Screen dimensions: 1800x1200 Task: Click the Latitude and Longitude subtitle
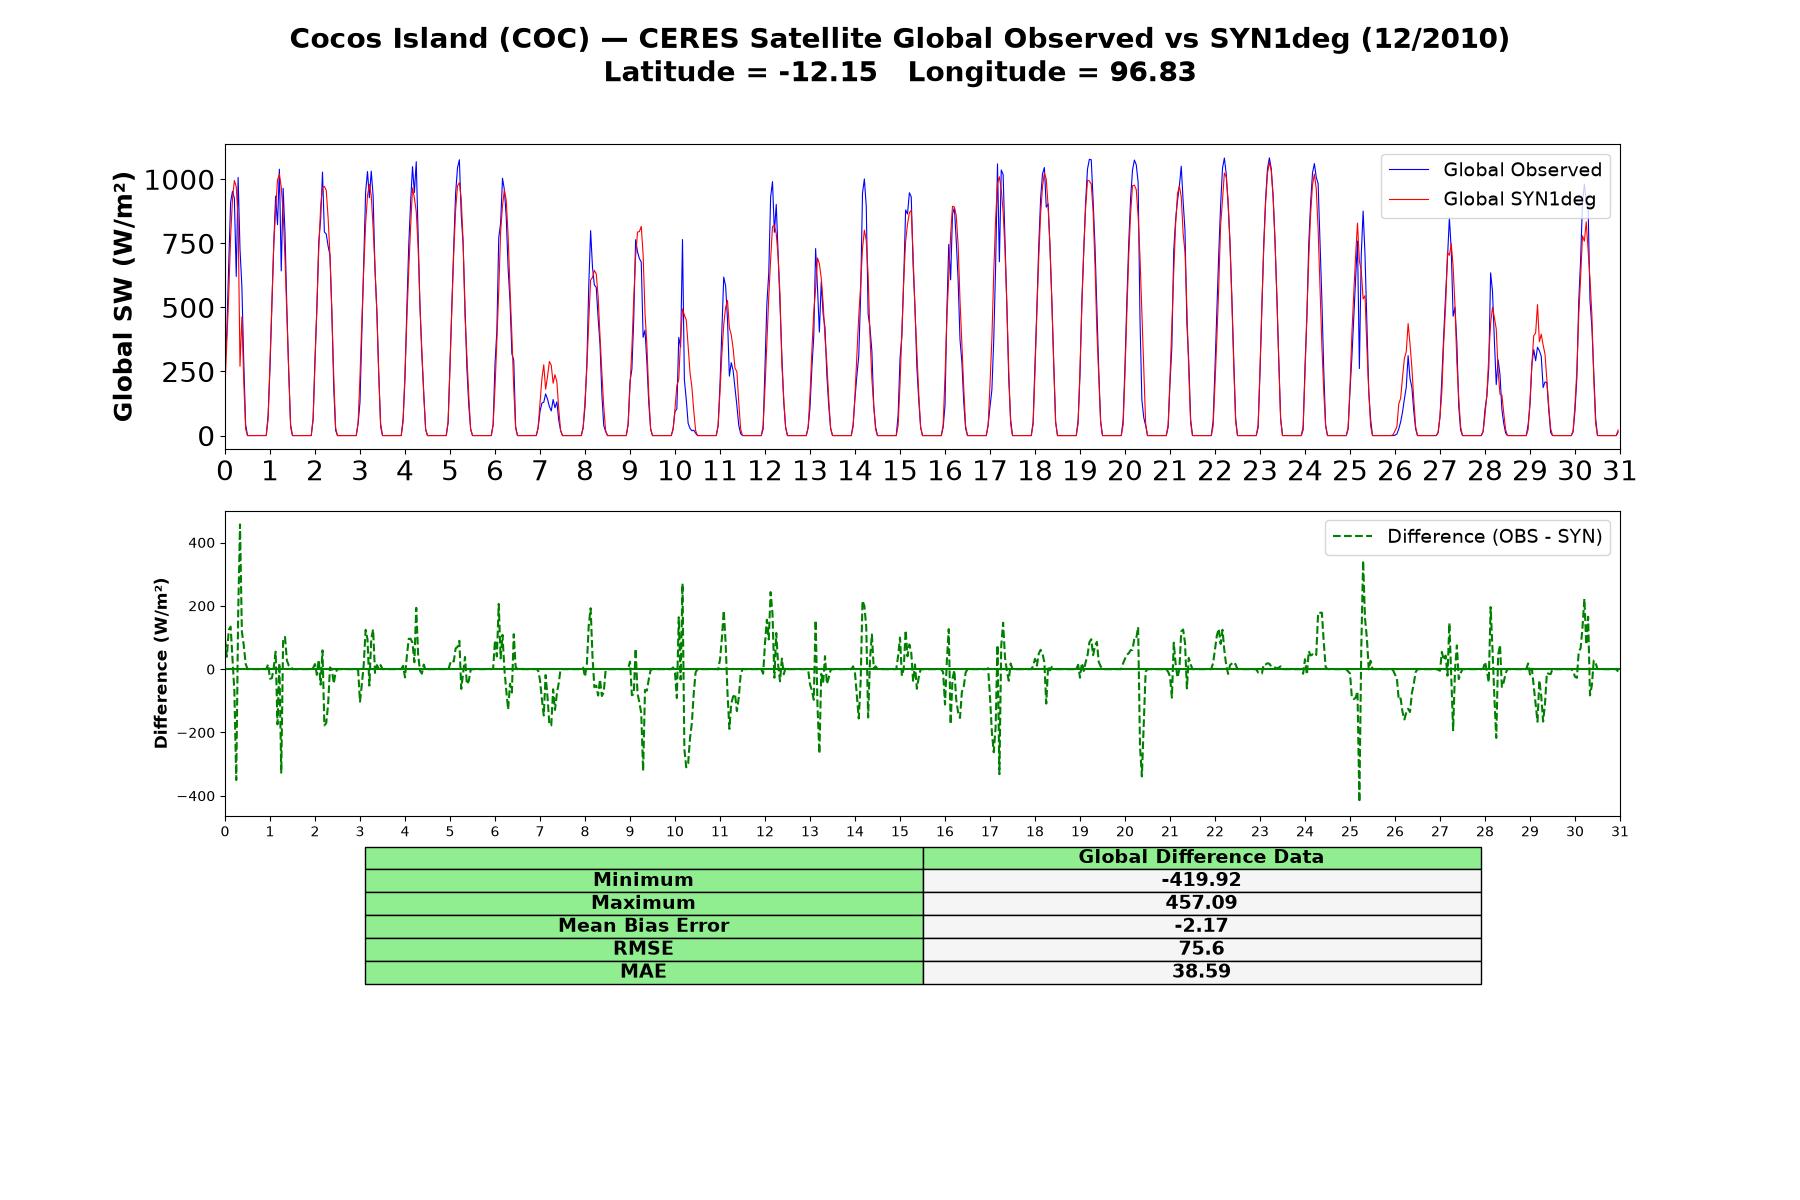coord(900,72)
